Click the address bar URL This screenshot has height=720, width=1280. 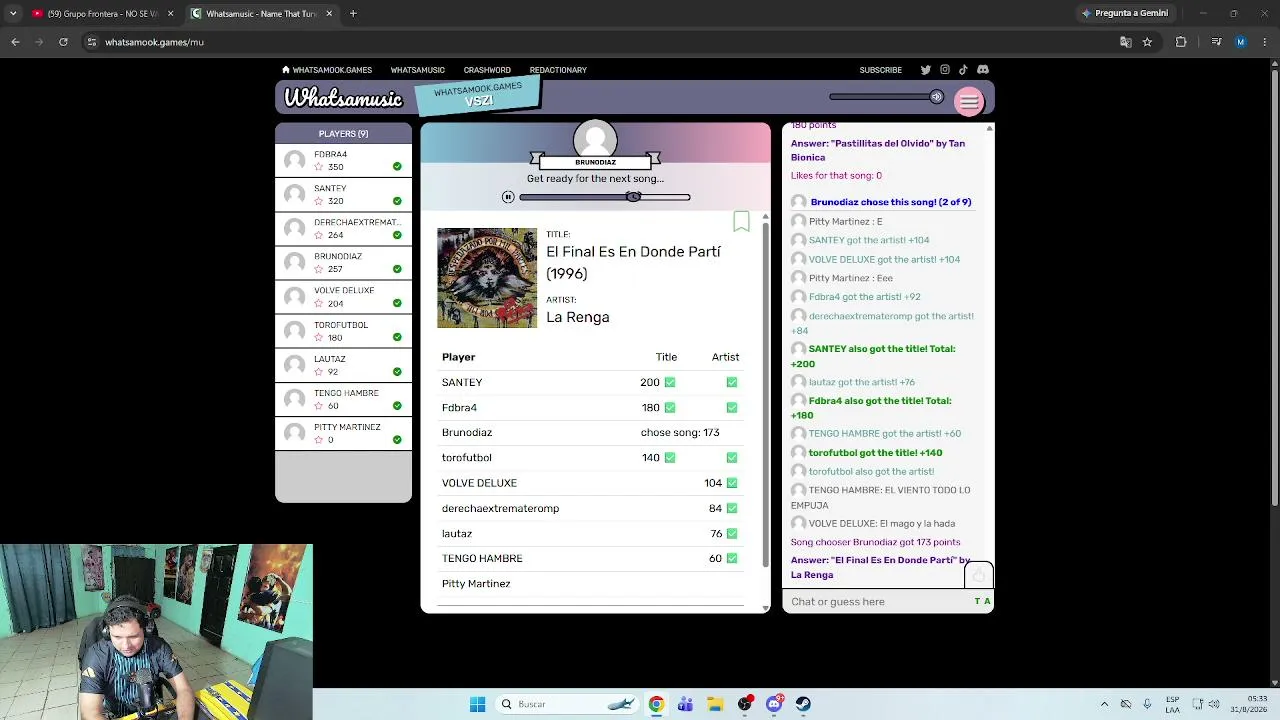click(155, 42)
